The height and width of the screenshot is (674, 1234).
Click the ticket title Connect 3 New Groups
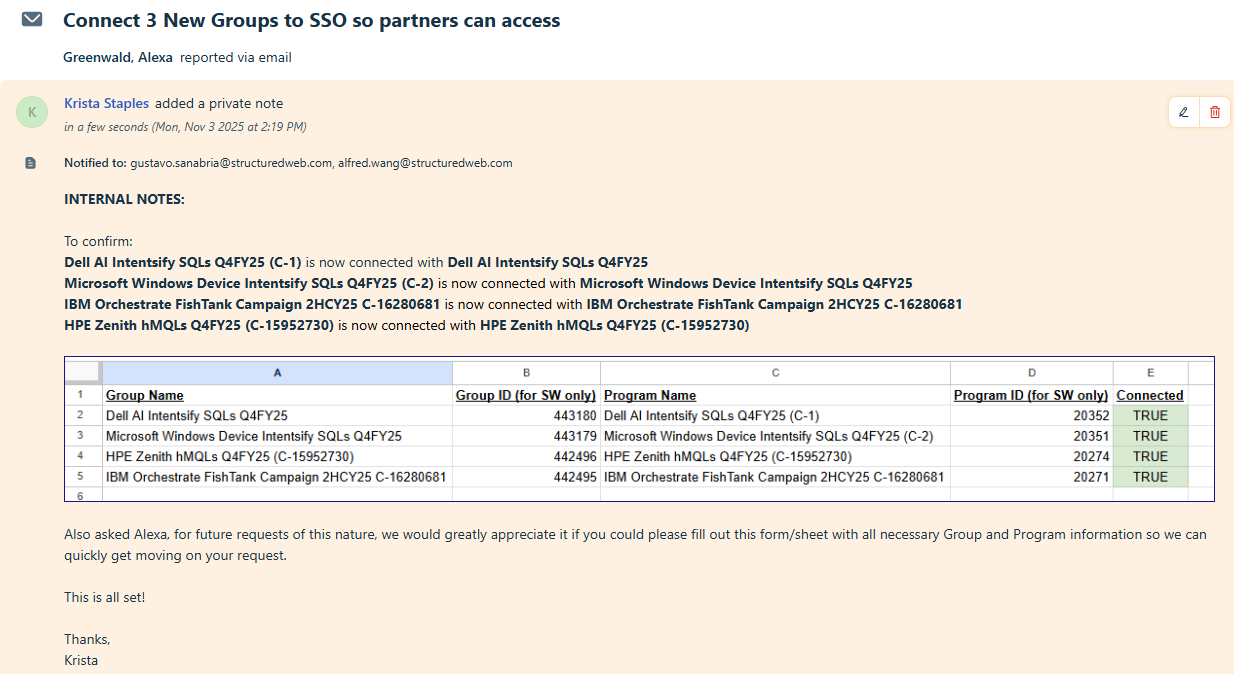point(311,20)
